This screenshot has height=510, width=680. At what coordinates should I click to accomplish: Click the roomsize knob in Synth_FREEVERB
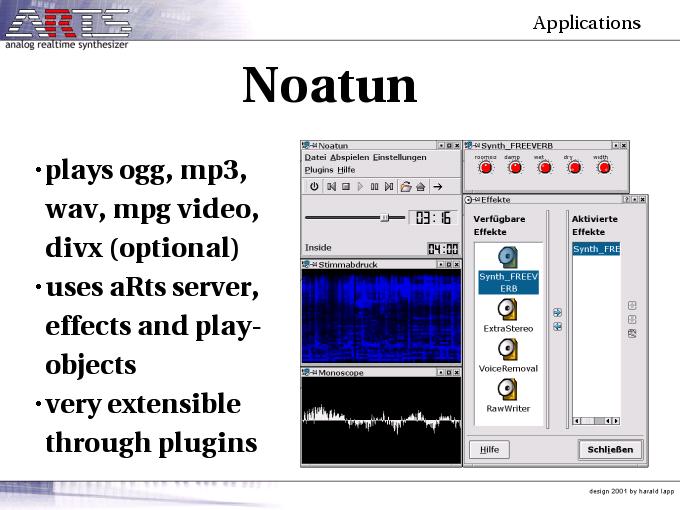(x=486, y=167)
